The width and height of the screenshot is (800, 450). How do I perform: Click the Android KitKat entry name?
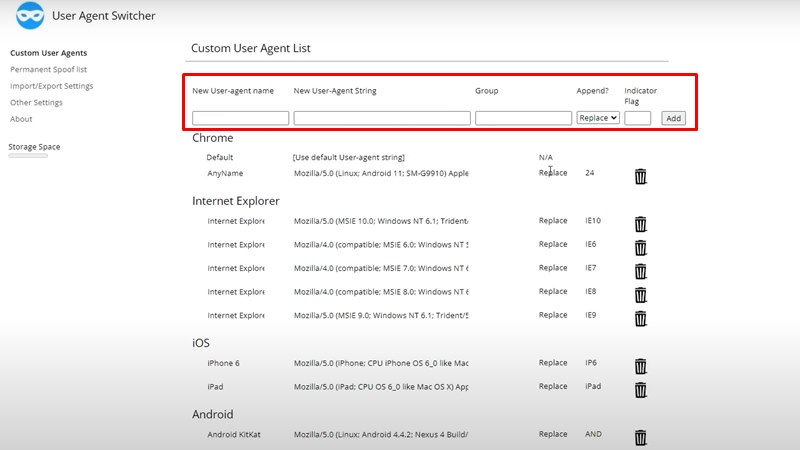(234, 435)
